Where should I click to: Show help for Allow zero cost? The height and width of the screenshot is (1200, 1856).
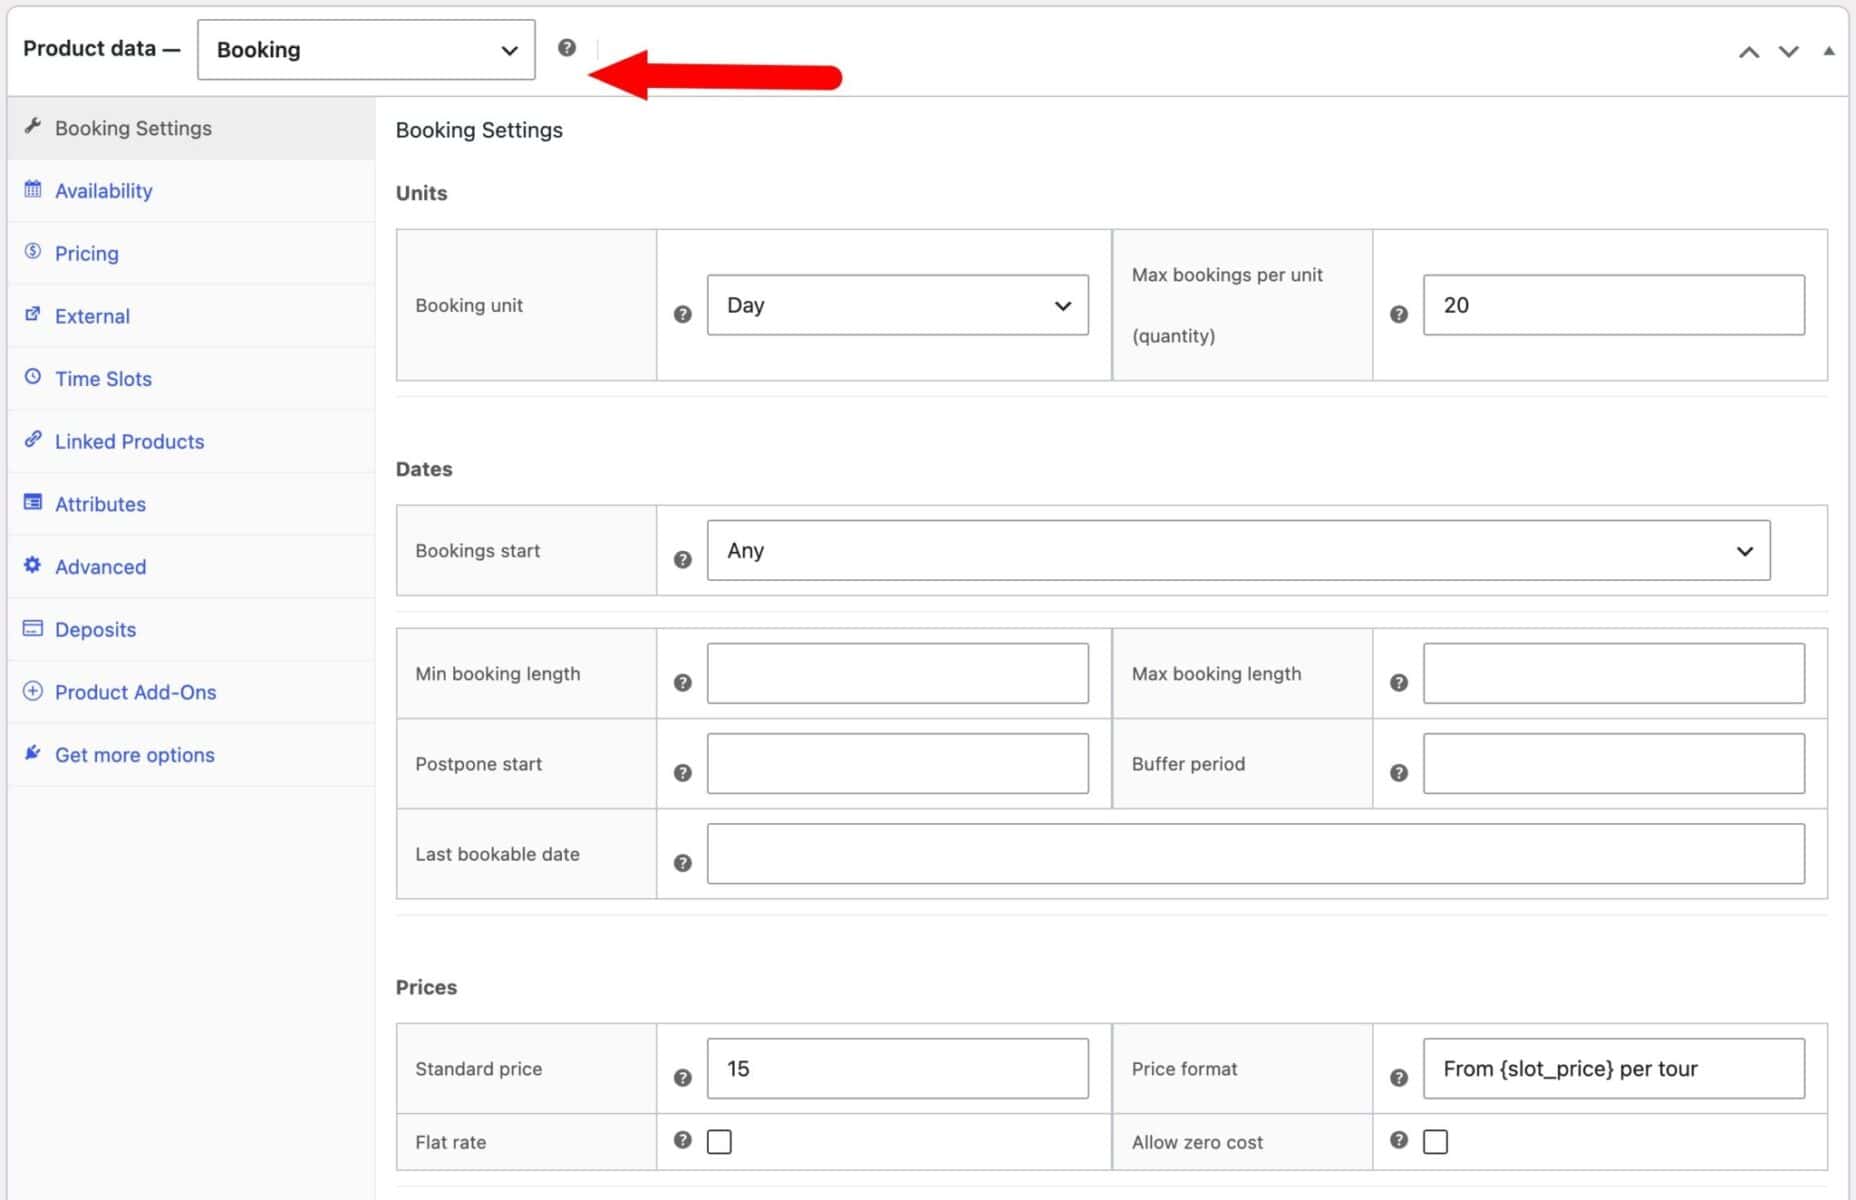click(1399, 1140)
